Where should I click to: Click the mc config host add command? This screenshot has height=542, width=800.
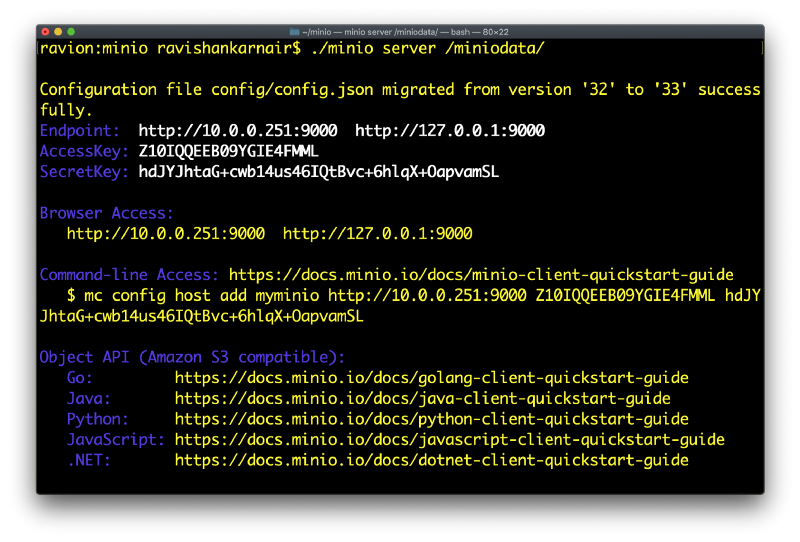(400, 295)
